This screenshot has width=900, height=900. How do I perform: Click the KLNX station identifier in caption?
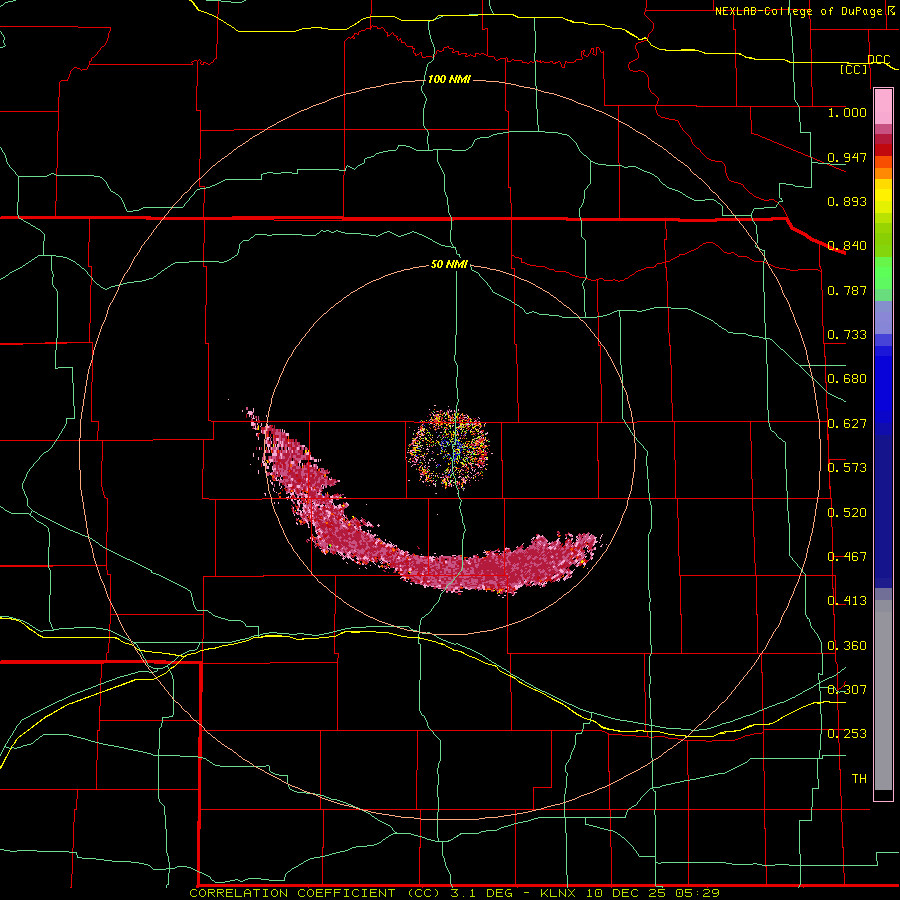[x=557, y=893]
